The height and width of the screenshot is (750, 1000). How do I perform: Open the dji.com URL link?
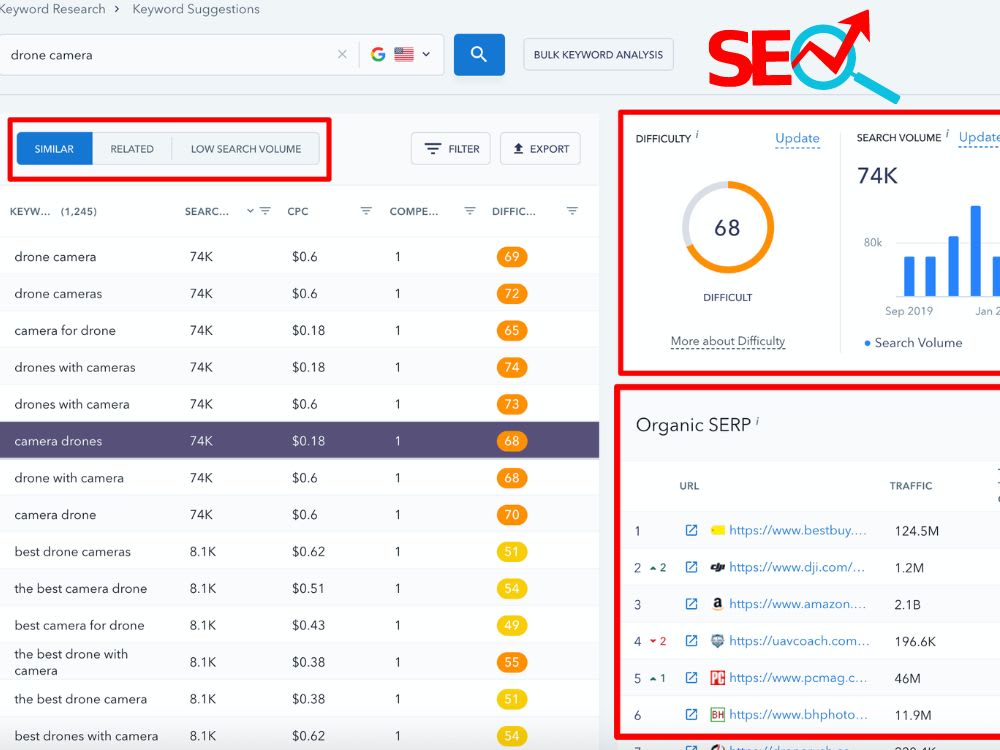797,567
